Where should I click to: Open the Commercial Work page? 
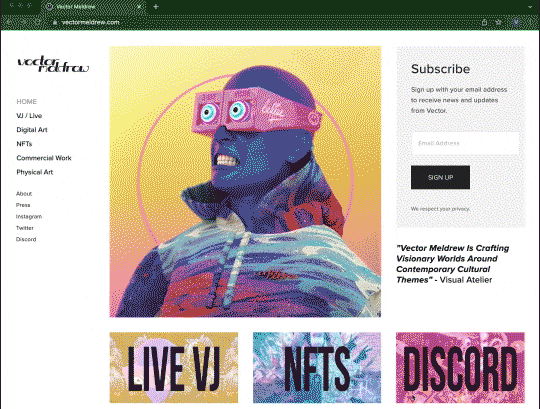pyautogui.click(x=44, y=158)
